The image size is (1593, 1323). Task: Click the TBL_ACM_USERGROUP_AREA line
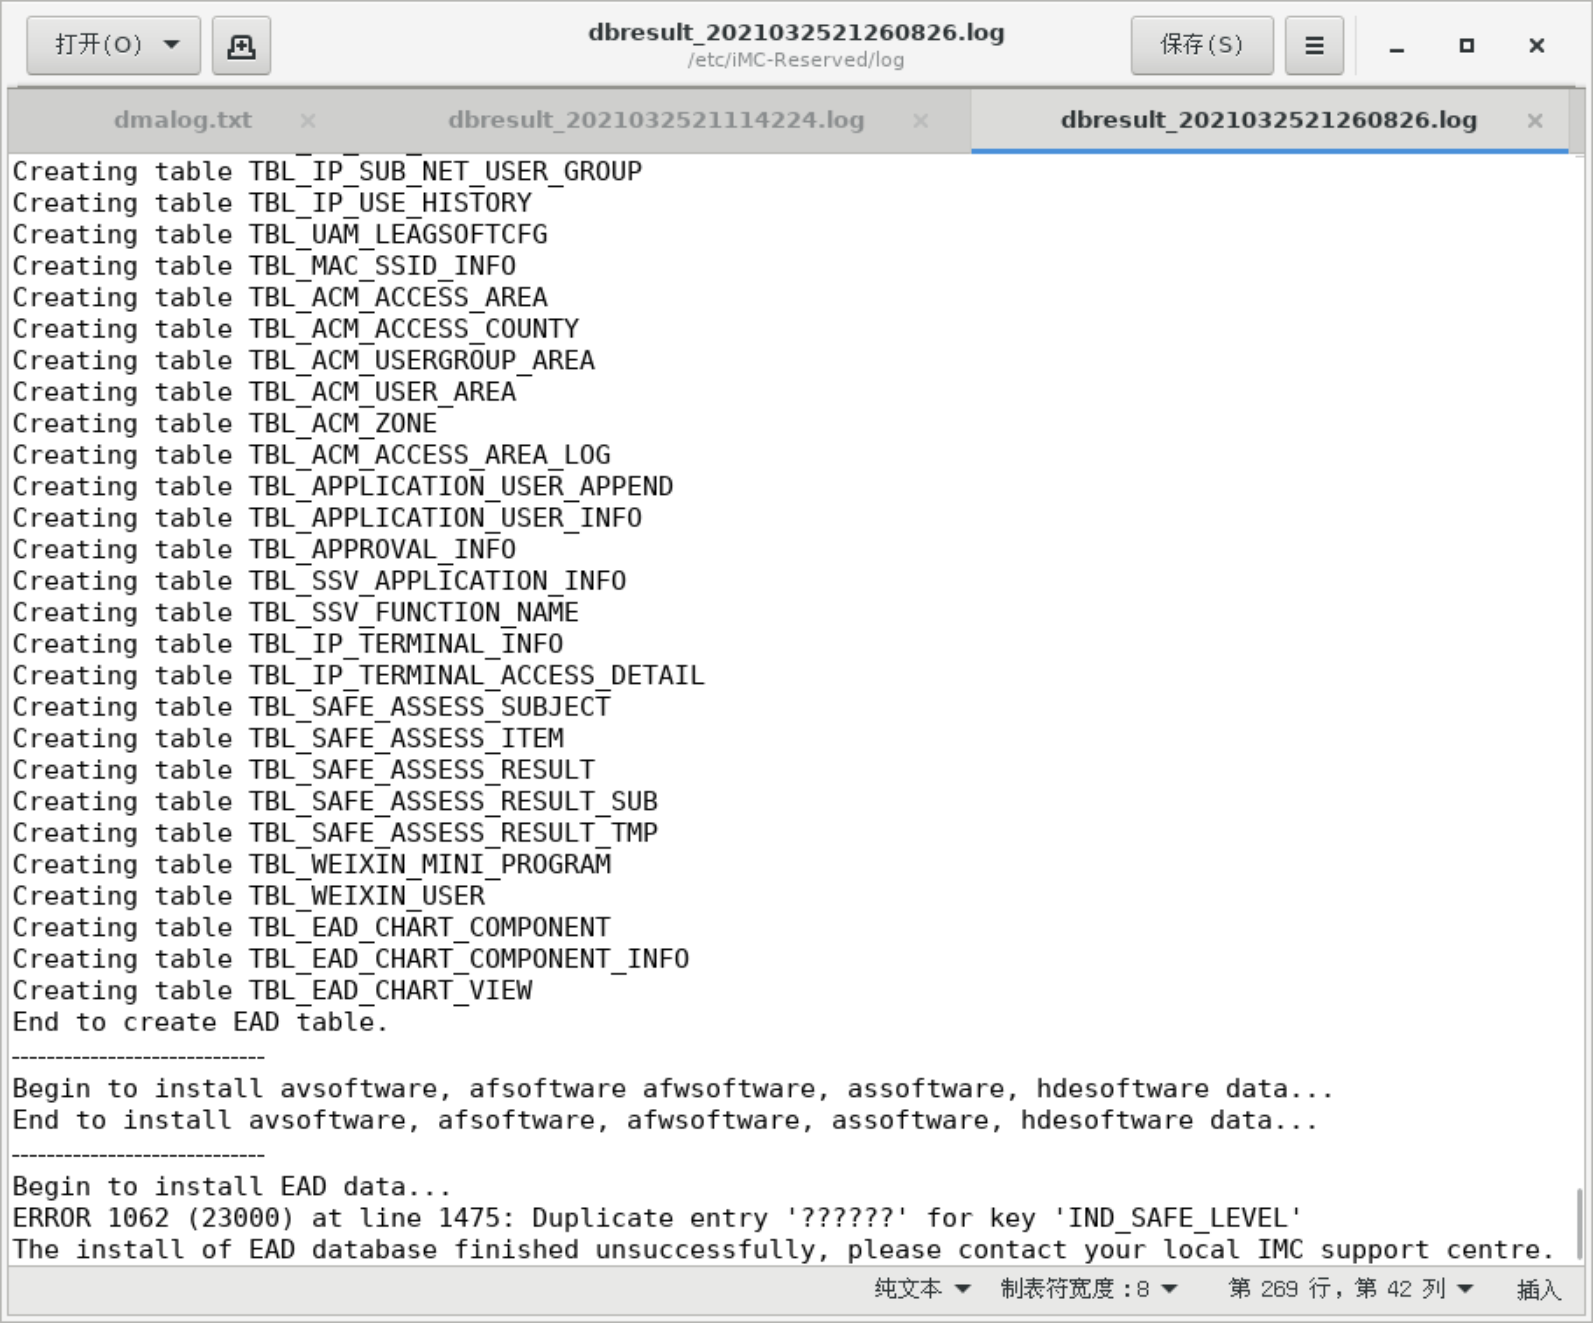[304, 361]
